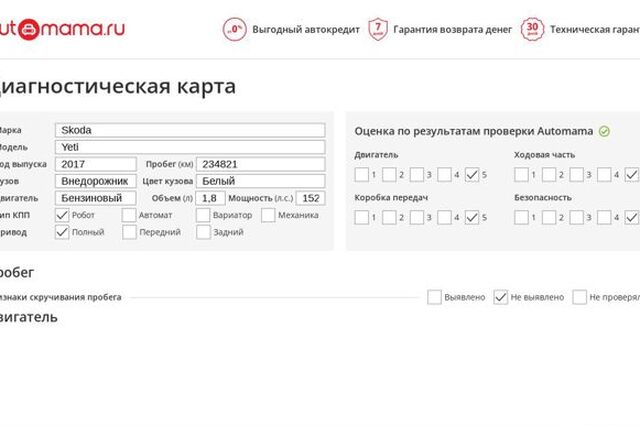640x426 pixels.
Task: Open Техническая гарантия link
Action: [595, 30]
